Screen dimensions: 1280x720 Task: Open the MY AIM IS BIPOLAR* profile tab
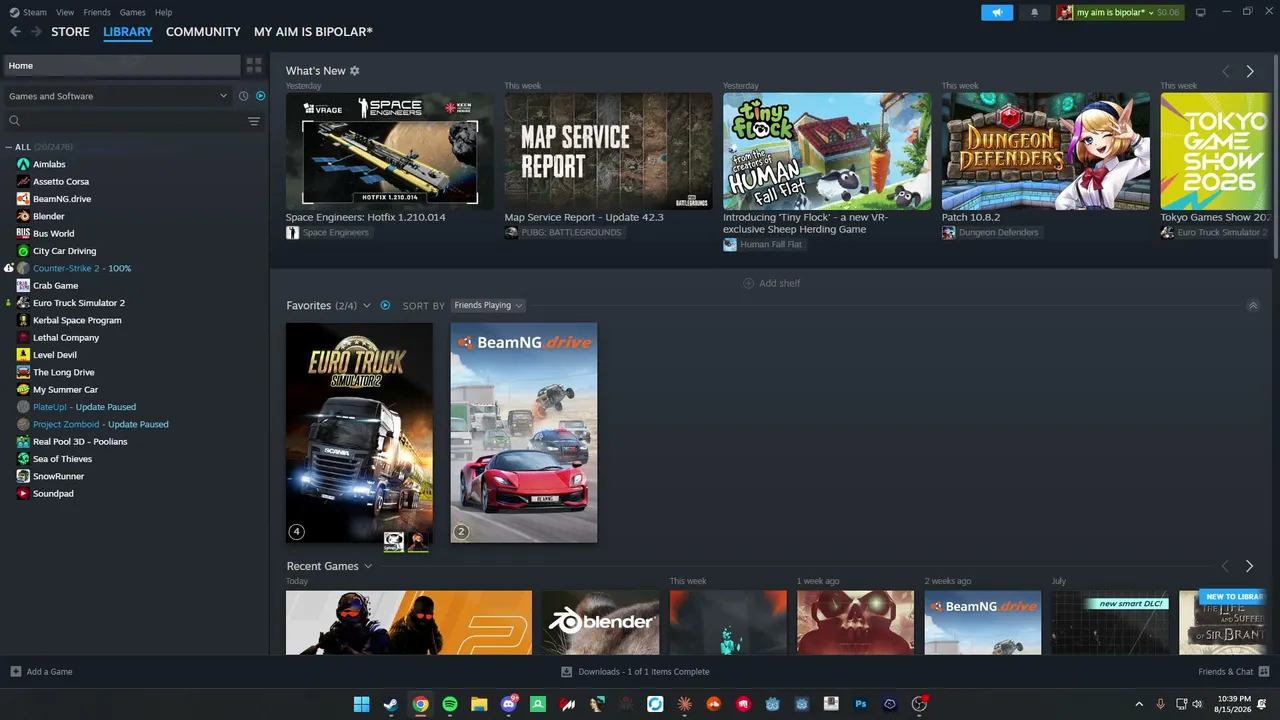coord(313,32)
